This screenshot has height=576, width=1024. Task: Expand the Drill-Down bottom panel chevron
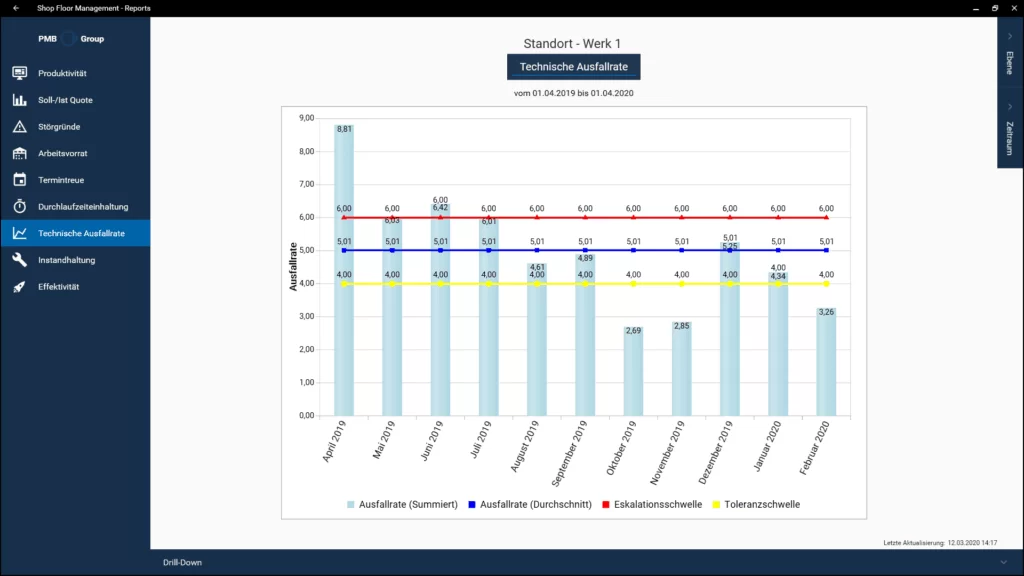[1003, 562]
